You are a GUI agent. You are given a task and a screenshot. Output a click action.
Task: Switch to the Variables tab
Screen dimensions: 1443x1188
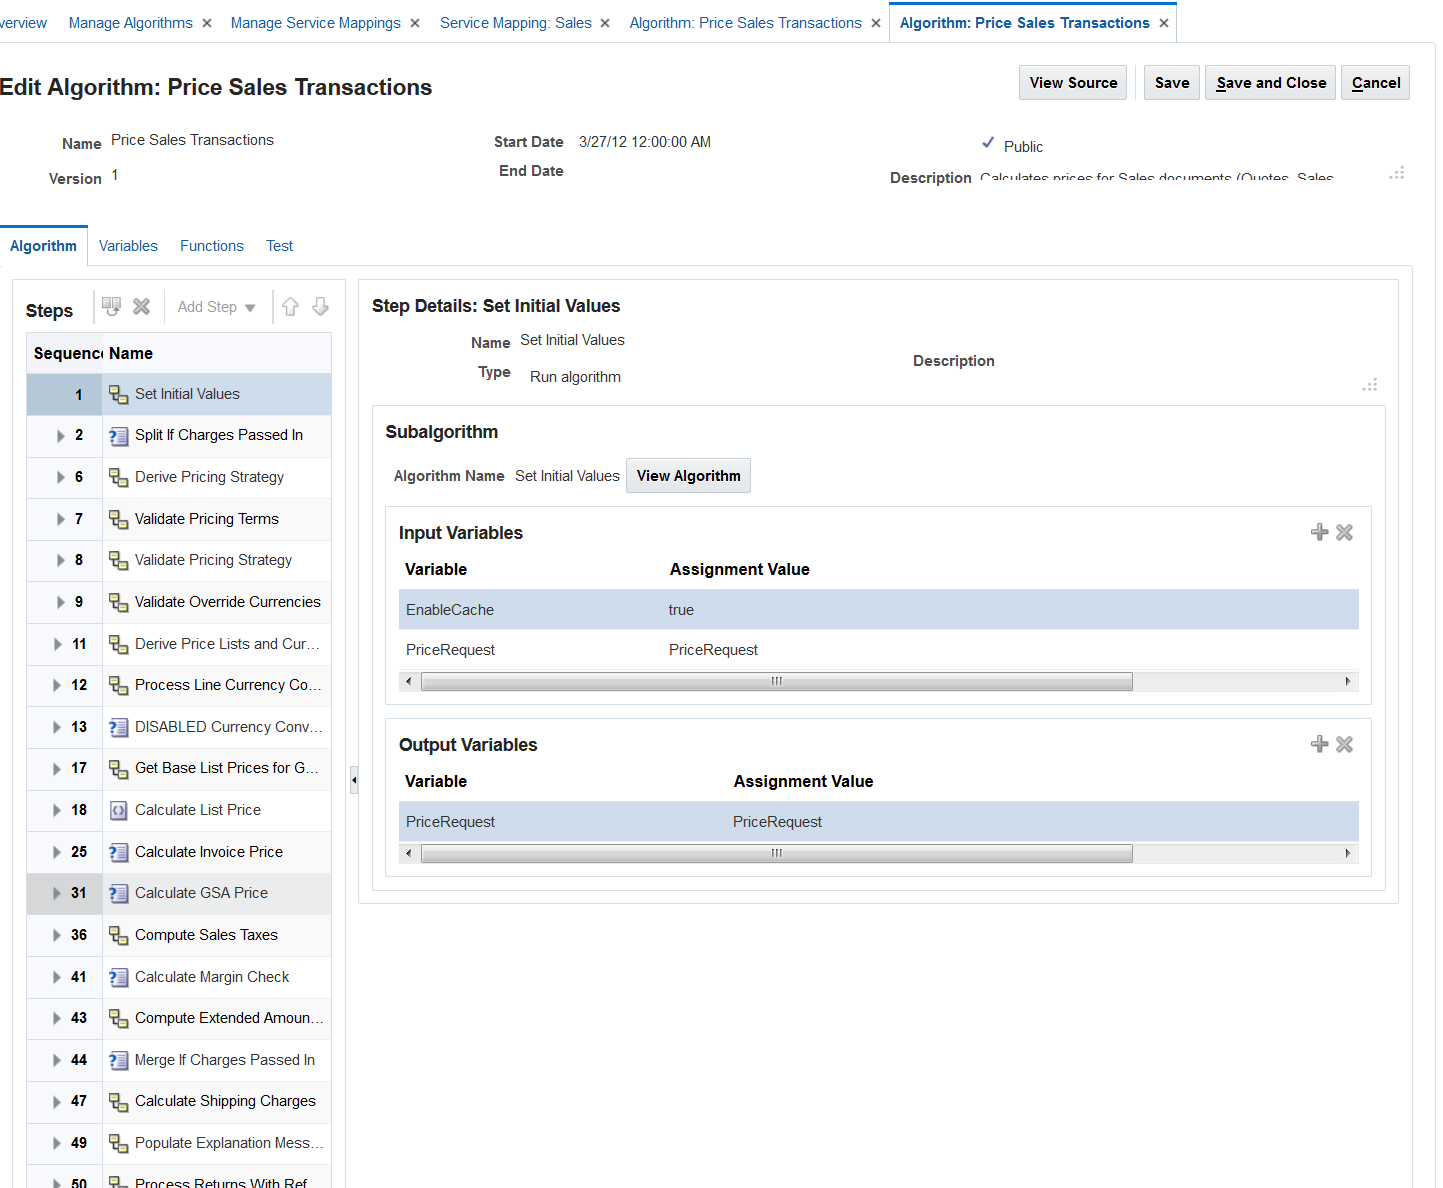tap(128, 245)
